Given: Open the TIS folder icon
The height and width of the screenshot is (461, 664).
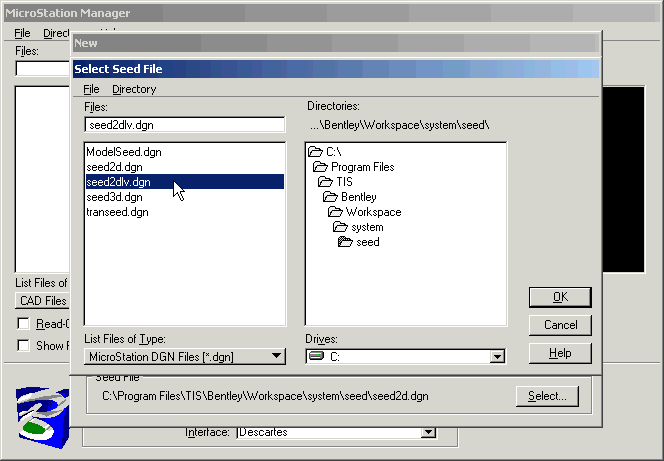Looking at the screenshot, I should click(x=325, y=182).
